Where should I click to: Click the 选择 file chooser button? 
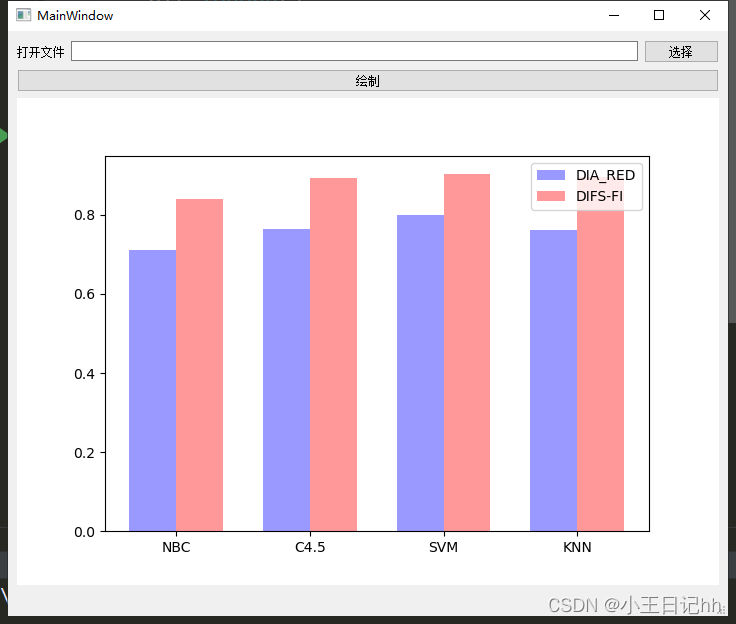pyautogui.click(x=681, y=52)
